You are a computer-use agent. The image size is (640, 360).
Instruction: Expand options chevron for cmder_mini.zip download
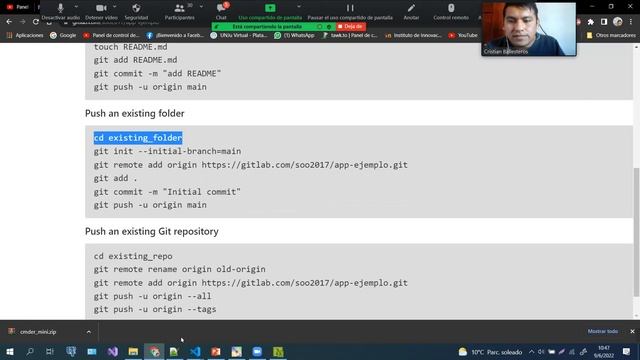(x=89, y=332)
